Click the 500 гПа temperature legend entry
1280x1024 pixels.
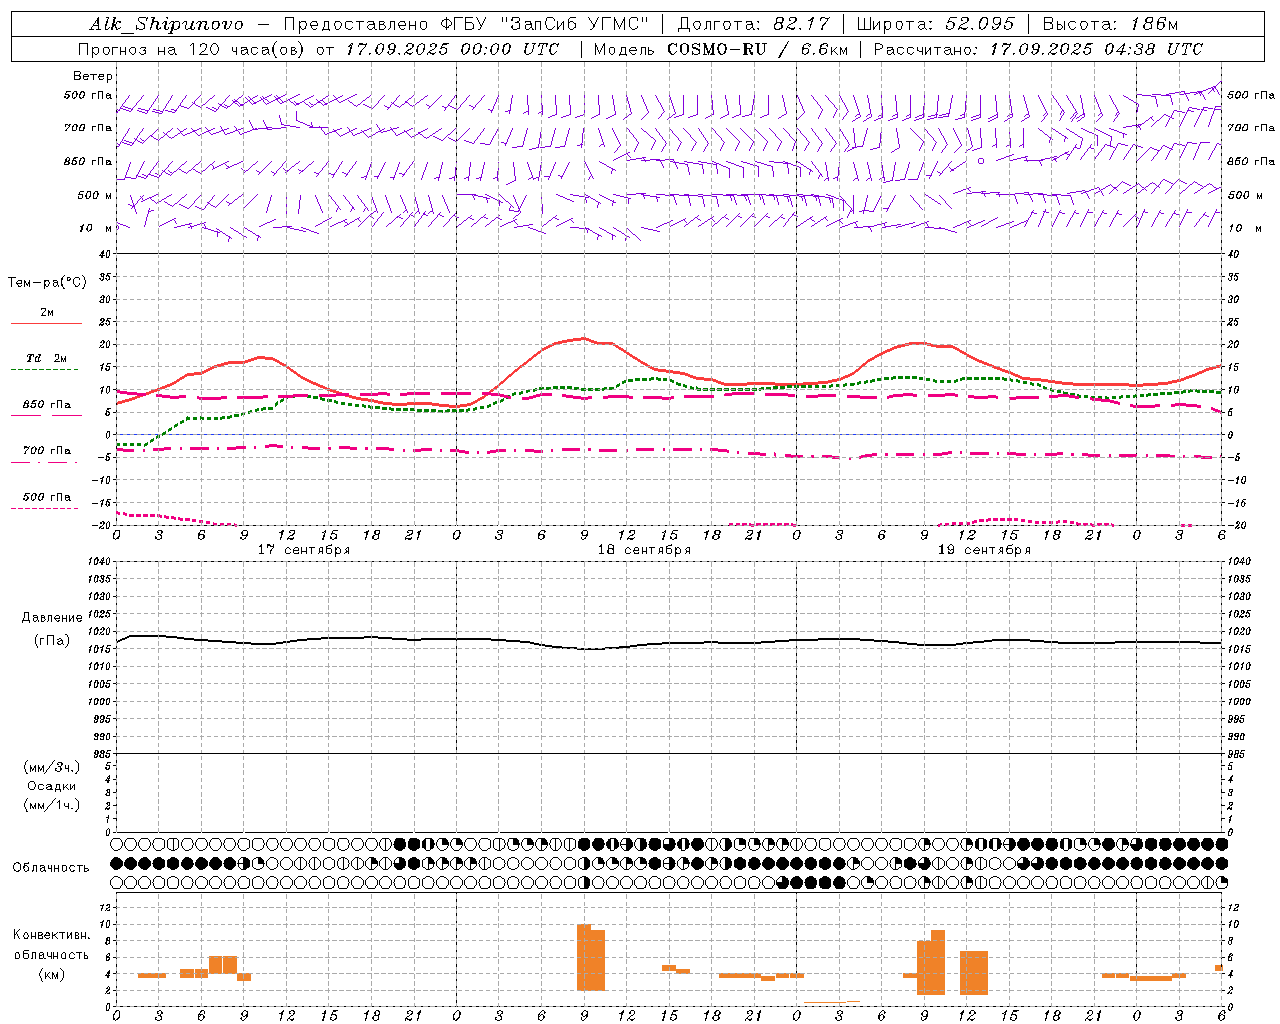point(47,497)
